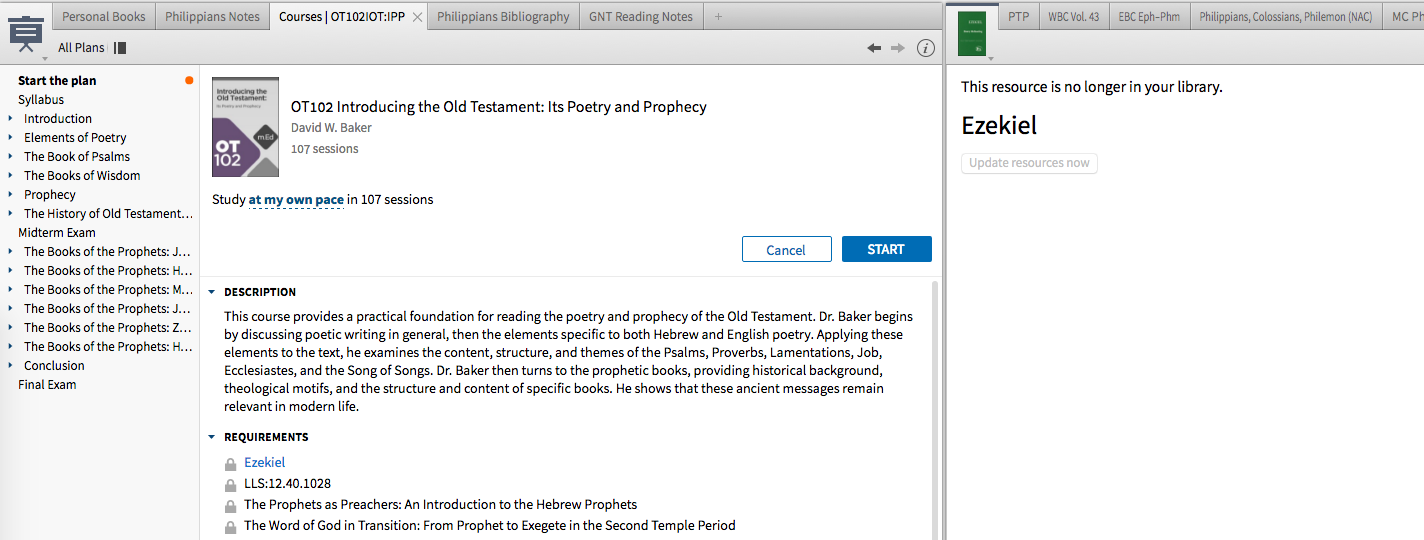This screenshot has width=1424, height=540.
Task: Switch to the Personal Books tab
Action: click(x=104, y=17)
